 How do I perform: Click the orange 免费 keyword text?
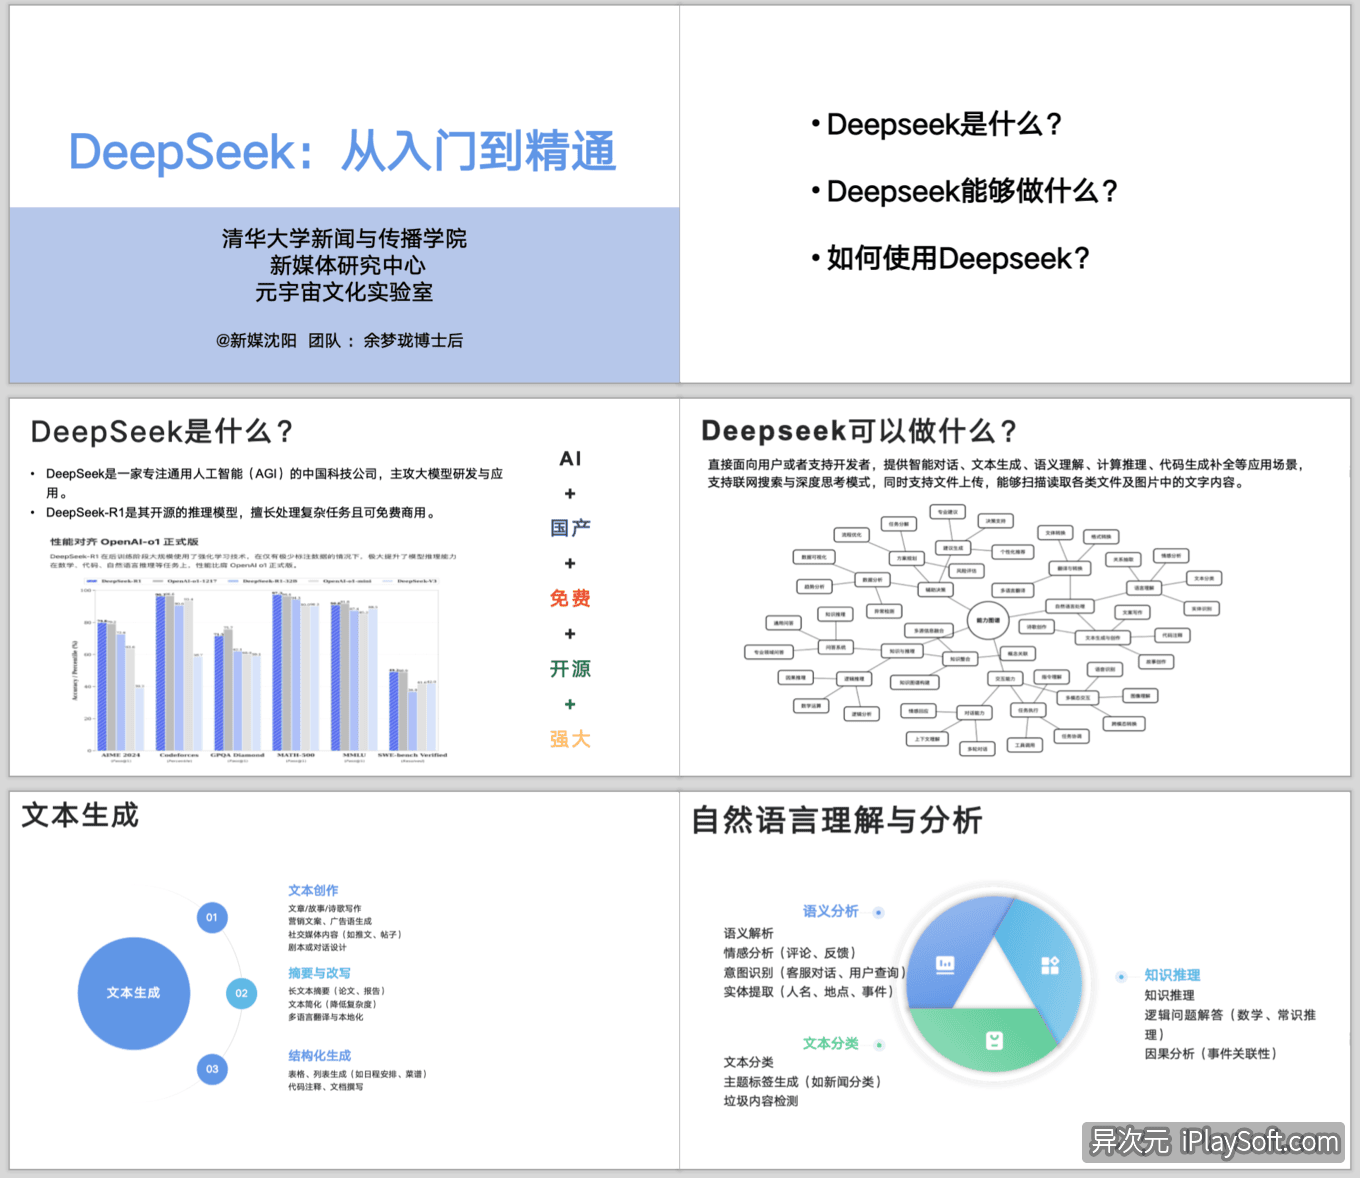click(569, 598)
